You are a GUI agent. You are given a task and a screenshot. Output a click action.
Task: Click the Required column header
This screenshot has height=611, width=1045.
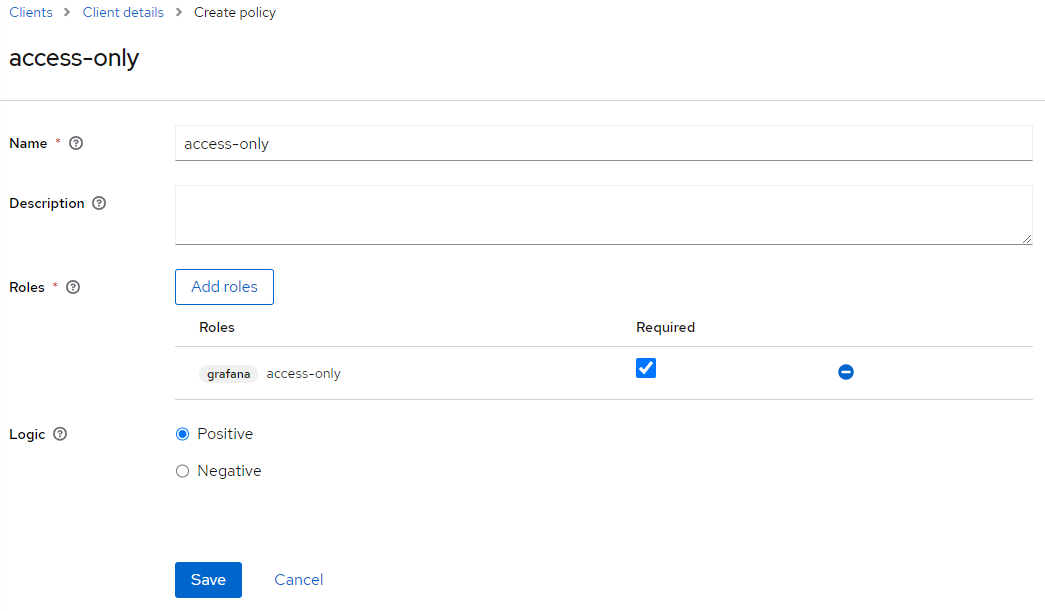[665, 327]
